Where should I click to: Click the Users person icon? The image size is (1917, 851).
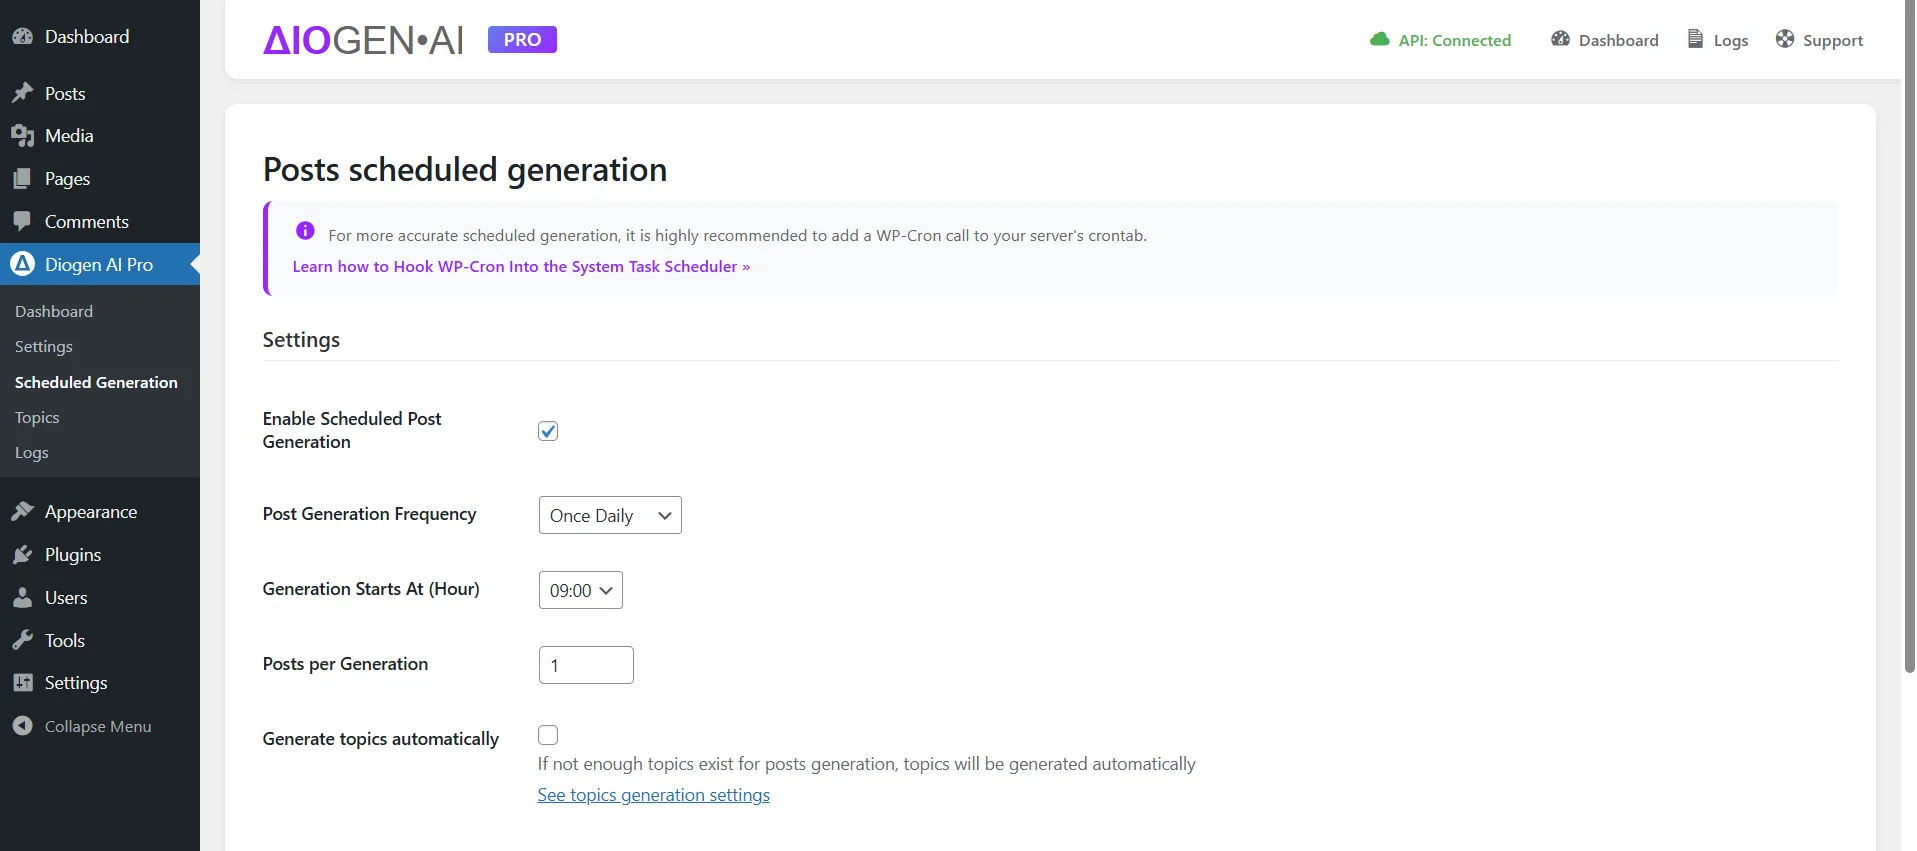click(22, 598)
